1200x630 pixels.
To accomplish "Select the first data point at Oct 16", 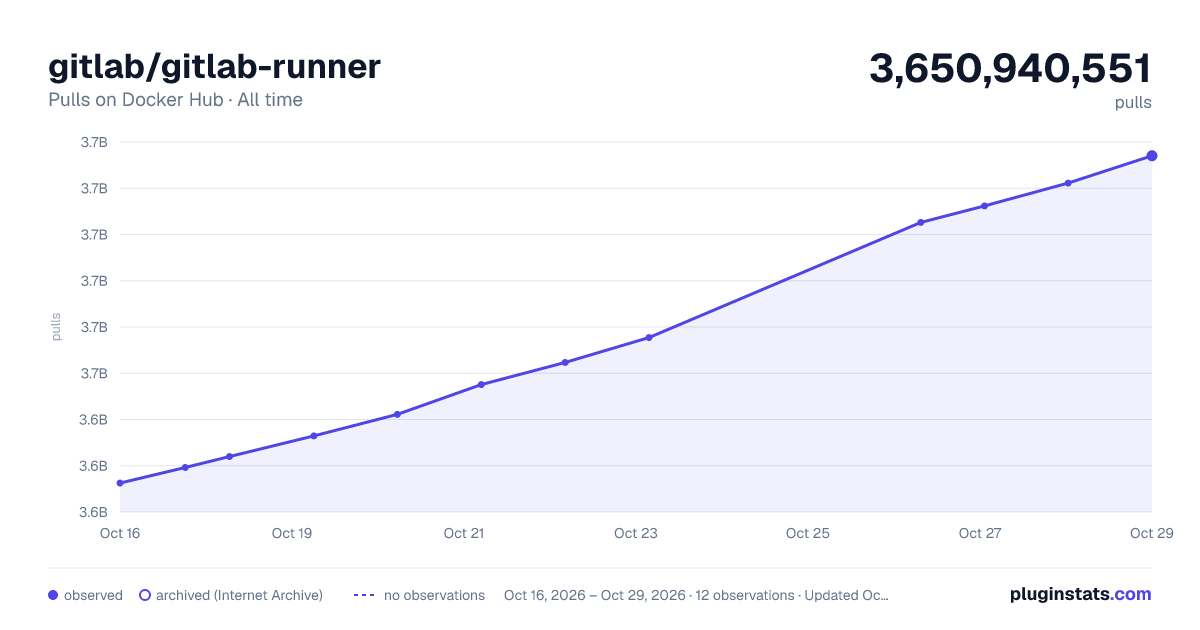I will 120,483.
